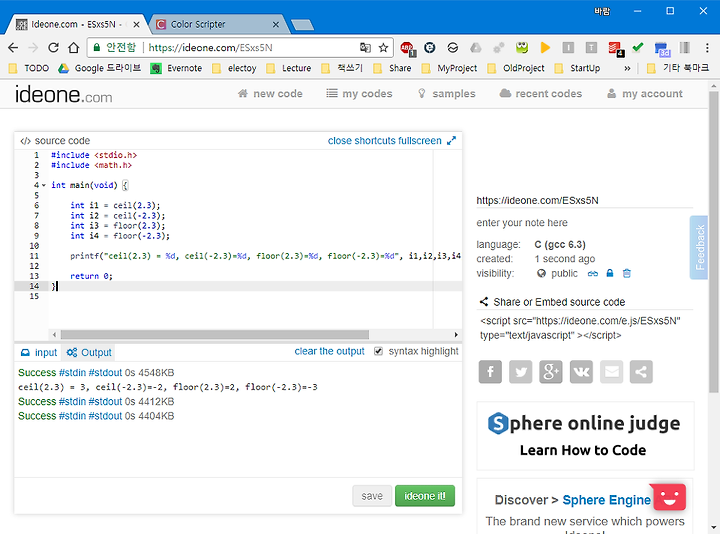Switch to the input tab
This screenshot has height=534, width=720.
39,353
